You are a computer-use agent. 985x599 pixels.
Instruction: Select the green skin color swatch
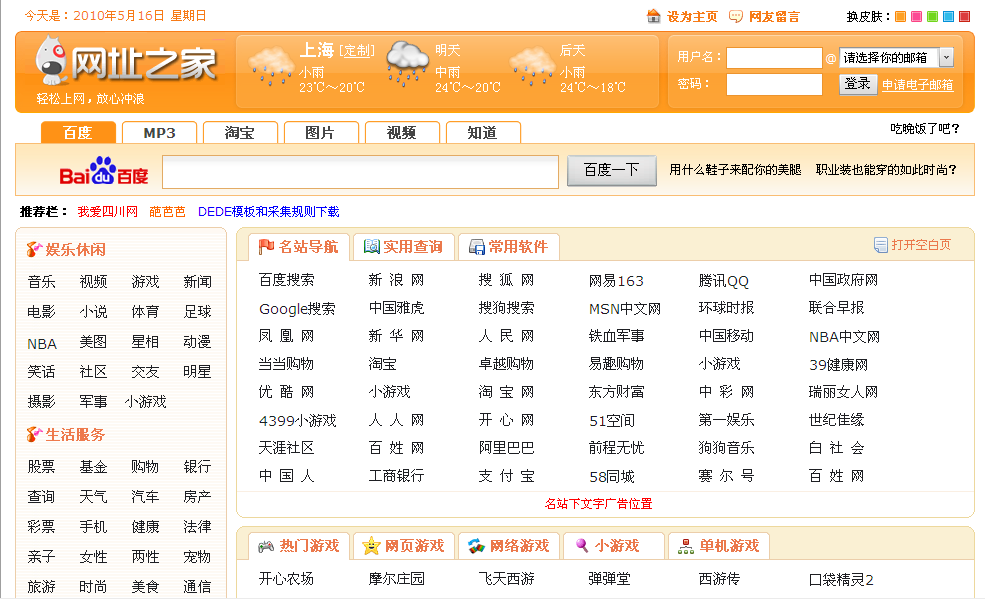coord(933,16)
